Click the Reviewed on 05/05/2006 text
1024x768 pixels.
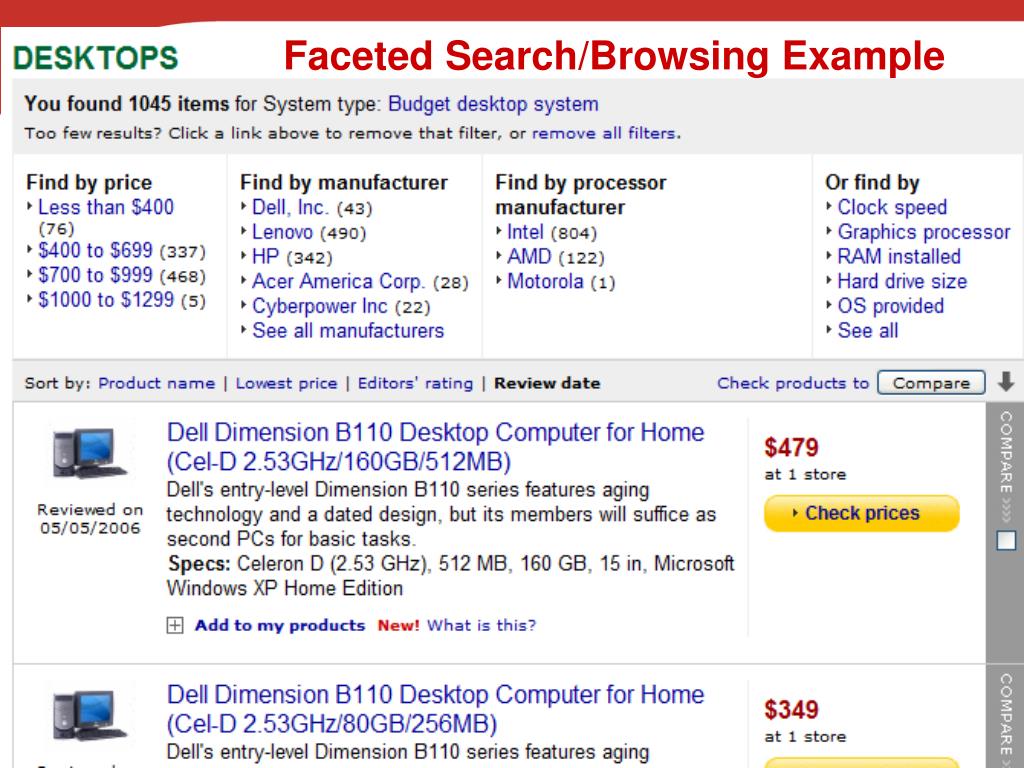(x=90, y=519)
